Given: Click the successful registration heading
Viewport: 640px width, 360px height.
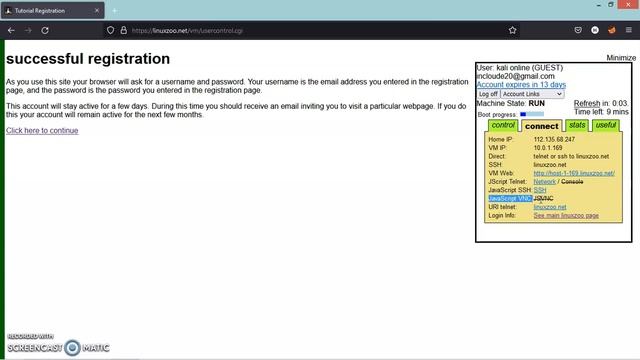Looking at the screenshot, I should click(x=88, y=59).
